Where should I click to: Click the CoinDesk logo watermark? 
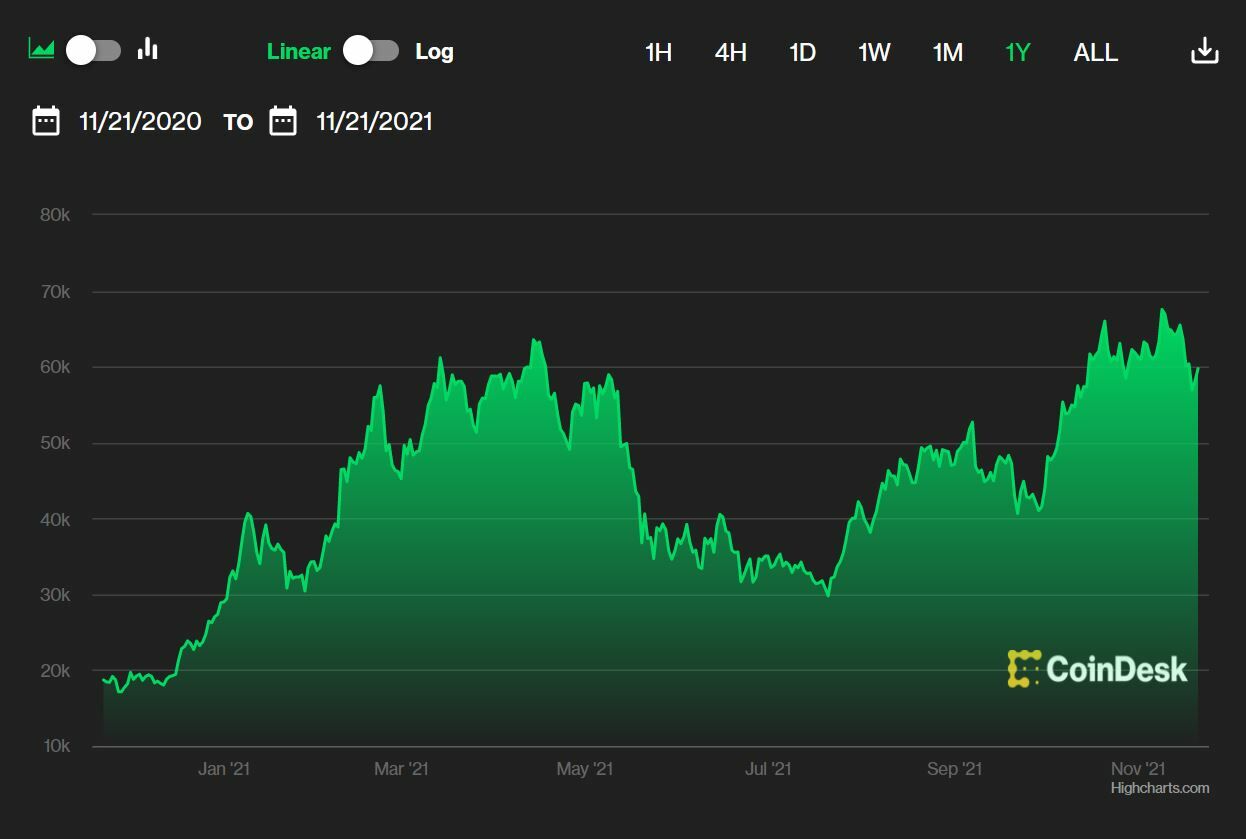(1097, 669)
